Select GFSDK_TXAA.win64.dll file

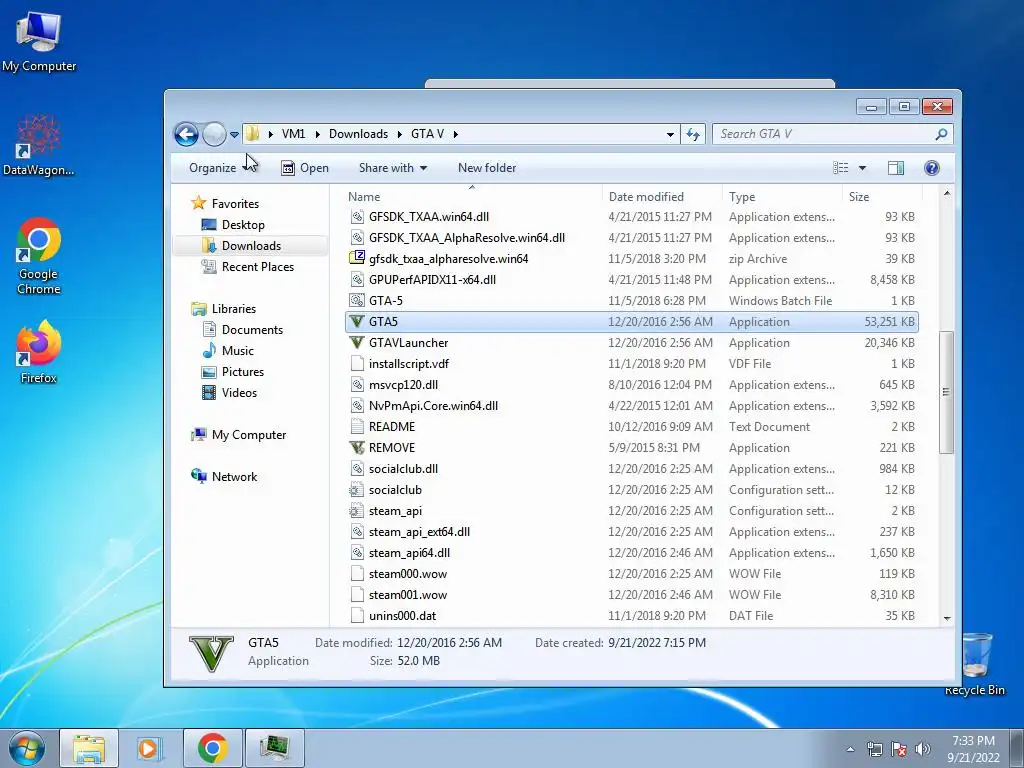pyautogui.click(x=428, y=217)
